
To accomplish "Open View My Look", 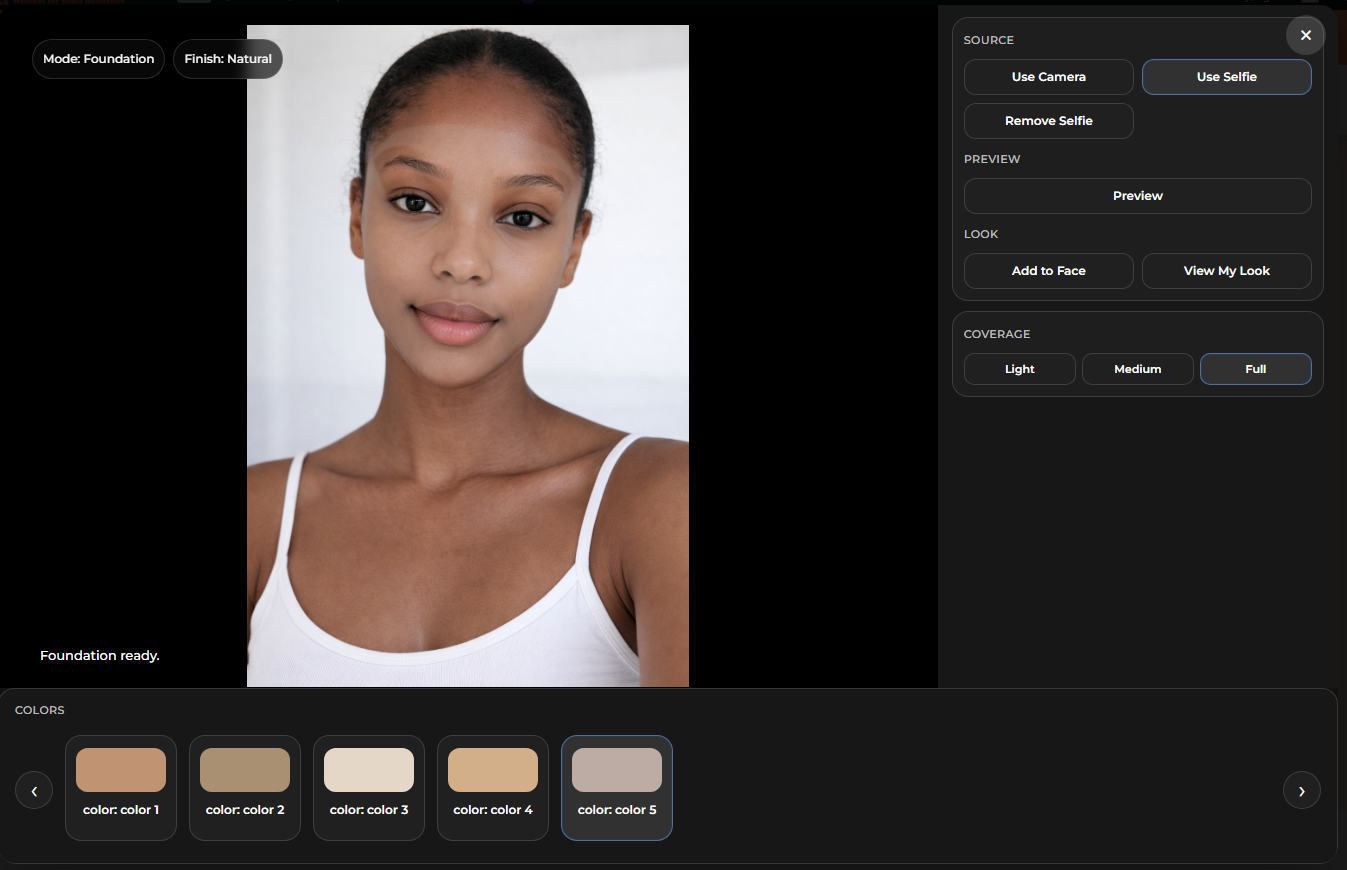I will point(1226,271).
